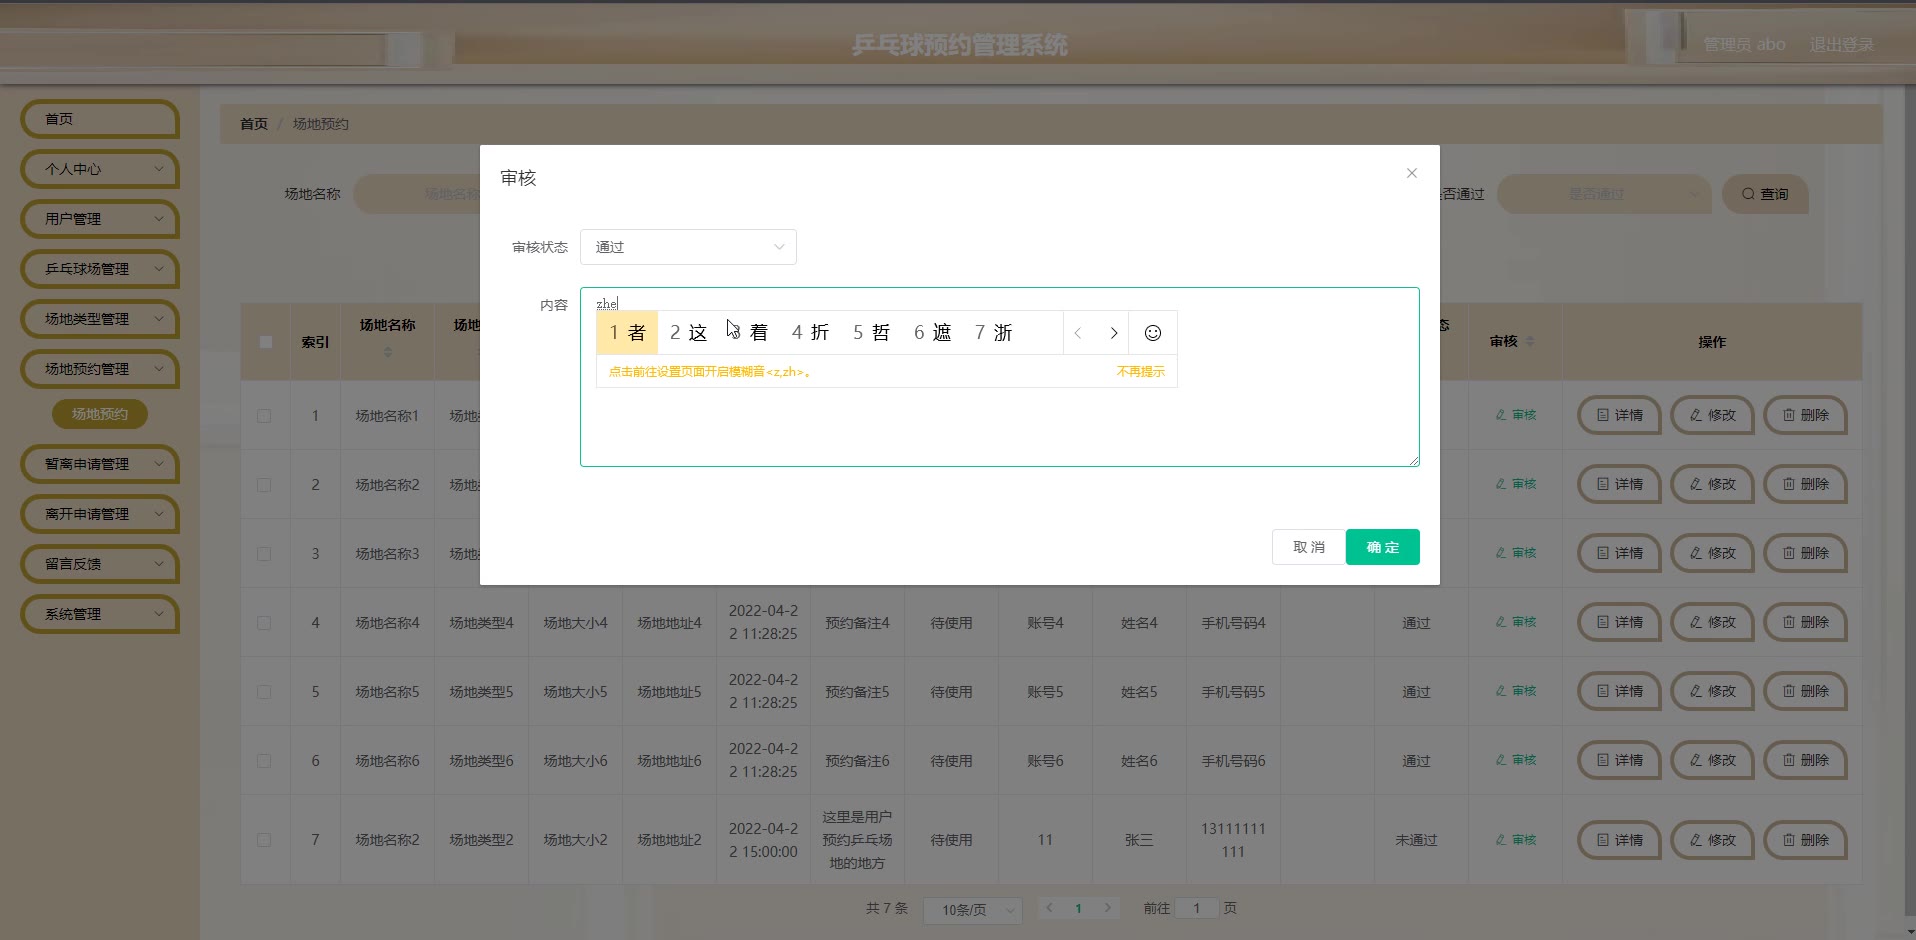This screenshot has width=1916, height=940.
Task: Click 未通过 status in row 7
Action: 1416,840
